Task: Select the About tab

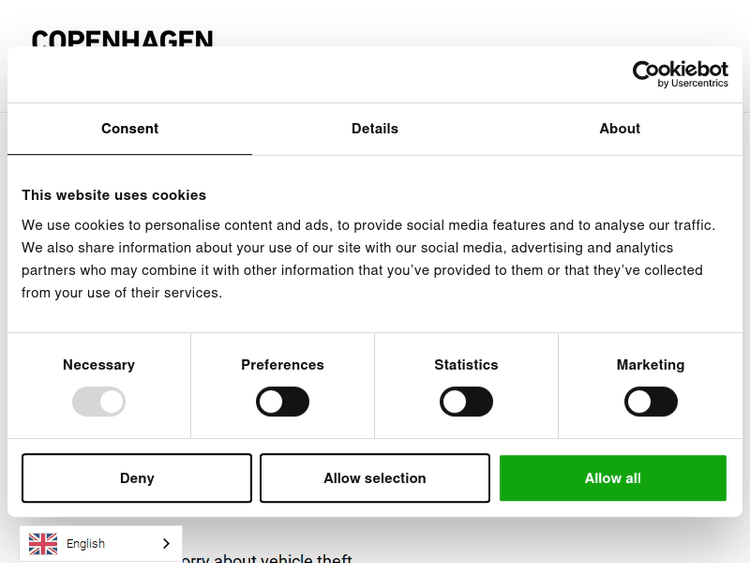Action: (x=620, y=129)
